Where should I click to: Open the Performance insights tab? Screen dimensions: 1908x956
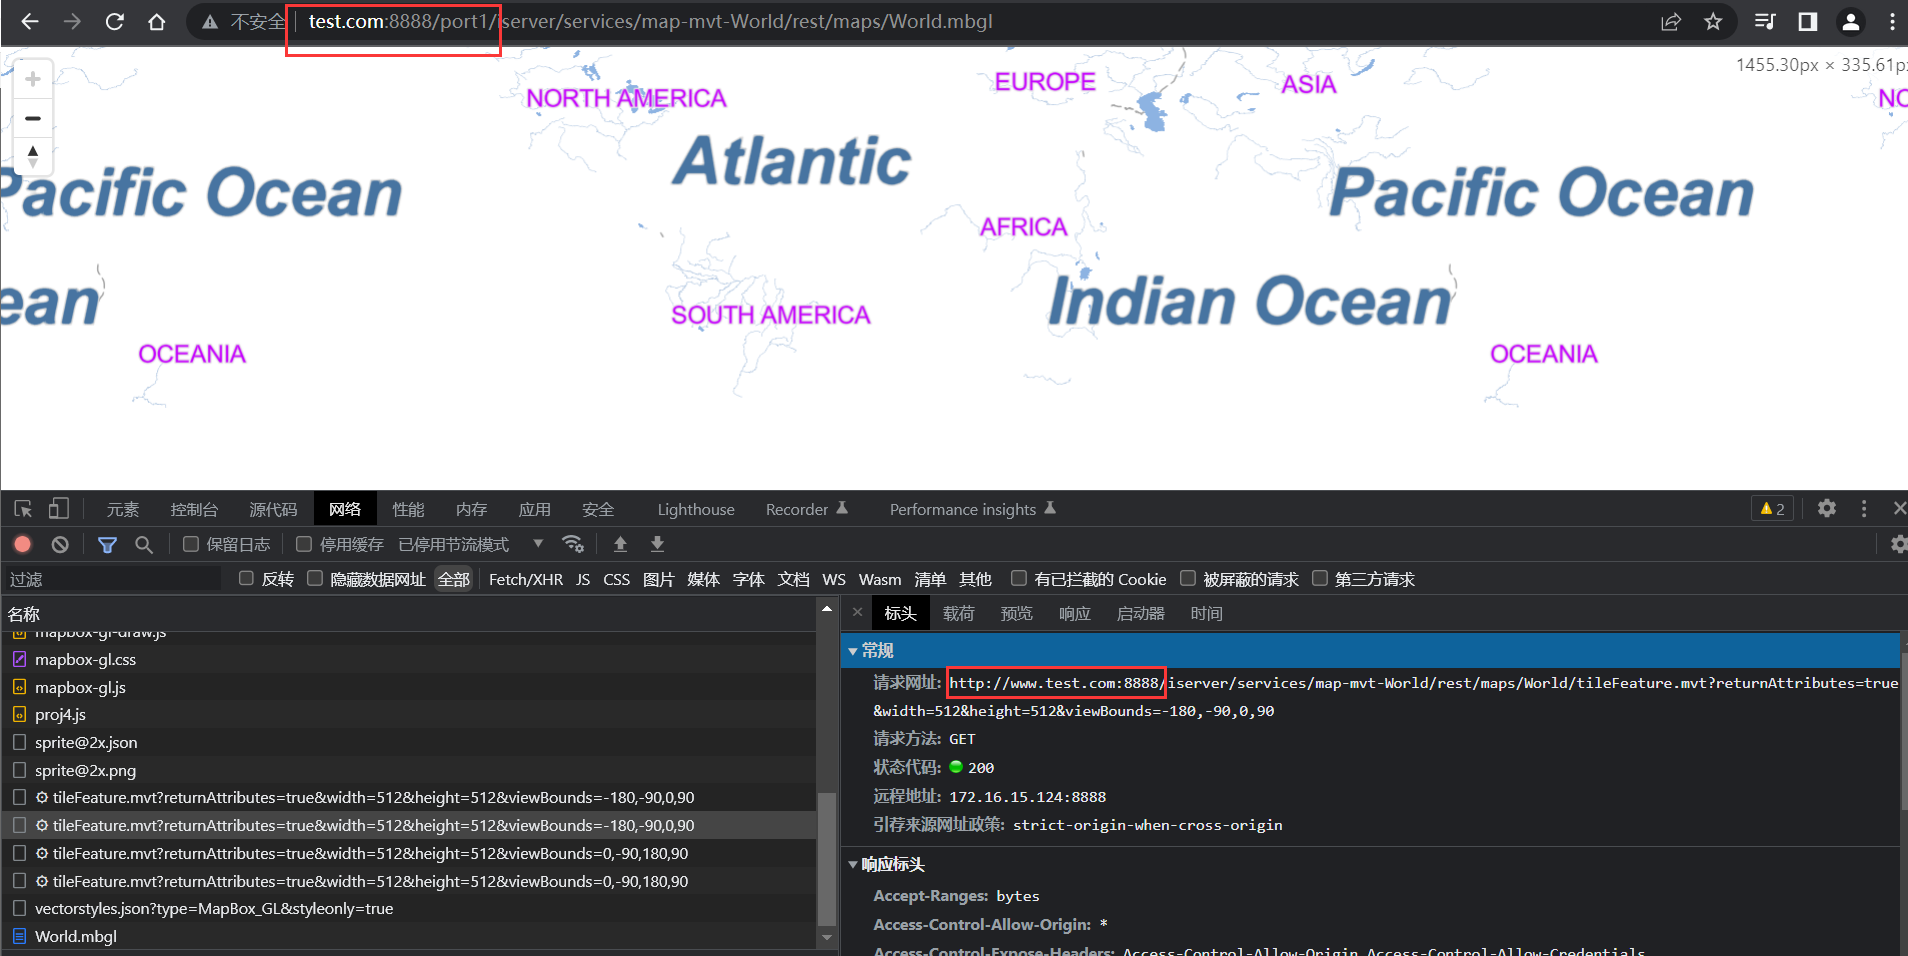click(972, 509)
